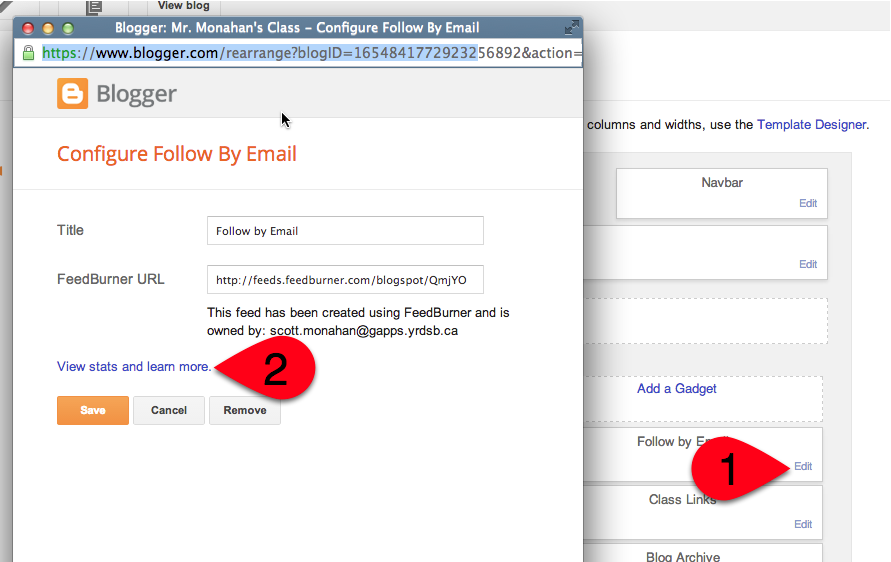Edit the Class Links gadget
Viewport: 891px width, 562px height.
pyautogui.click(x=803, y=524)
